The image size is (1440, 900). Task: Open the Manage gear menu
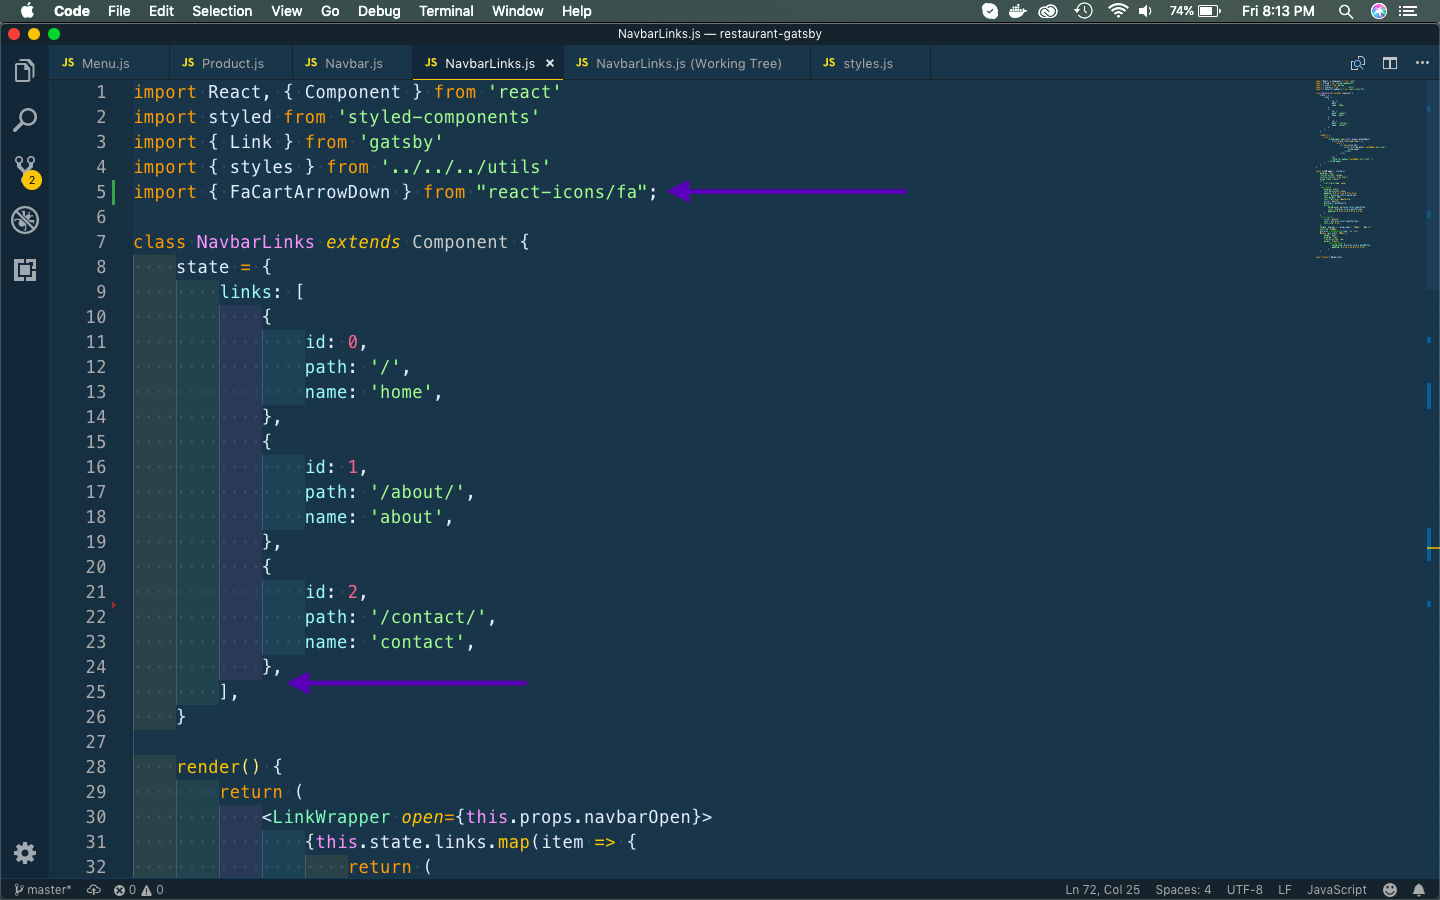[25, 853]
